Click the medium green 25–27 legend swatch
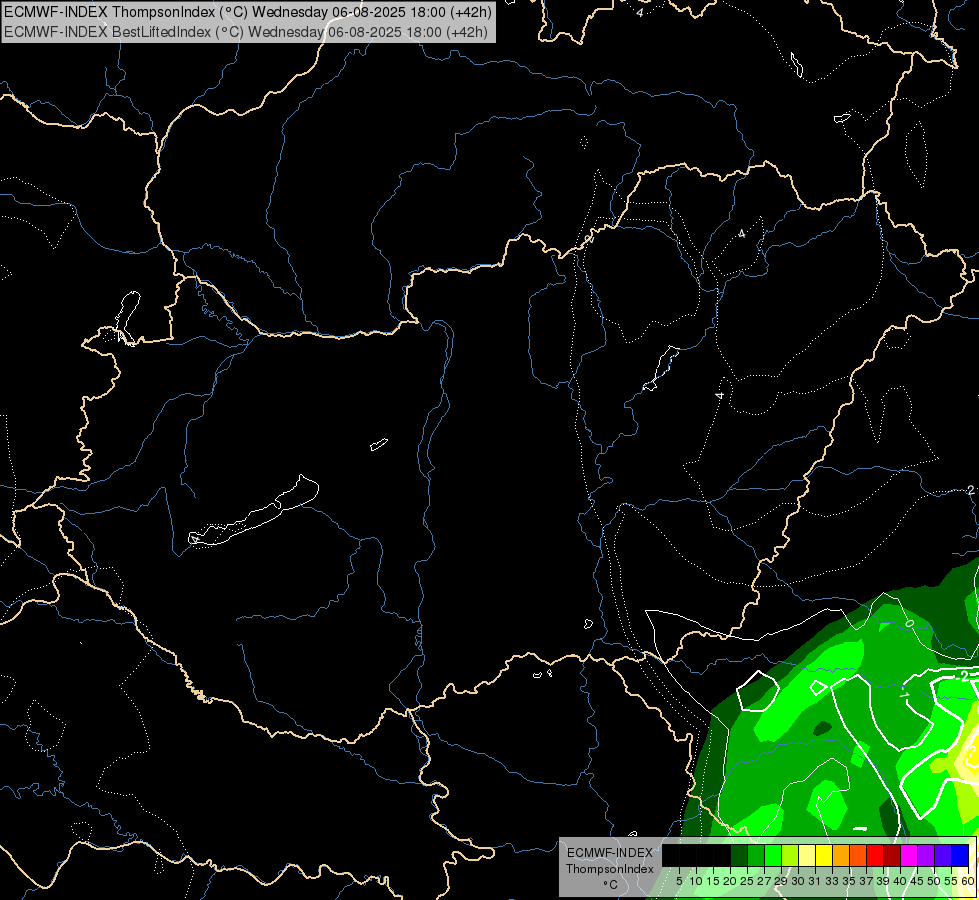The height and width of the screenshot is (900, 979). [756, 855]
